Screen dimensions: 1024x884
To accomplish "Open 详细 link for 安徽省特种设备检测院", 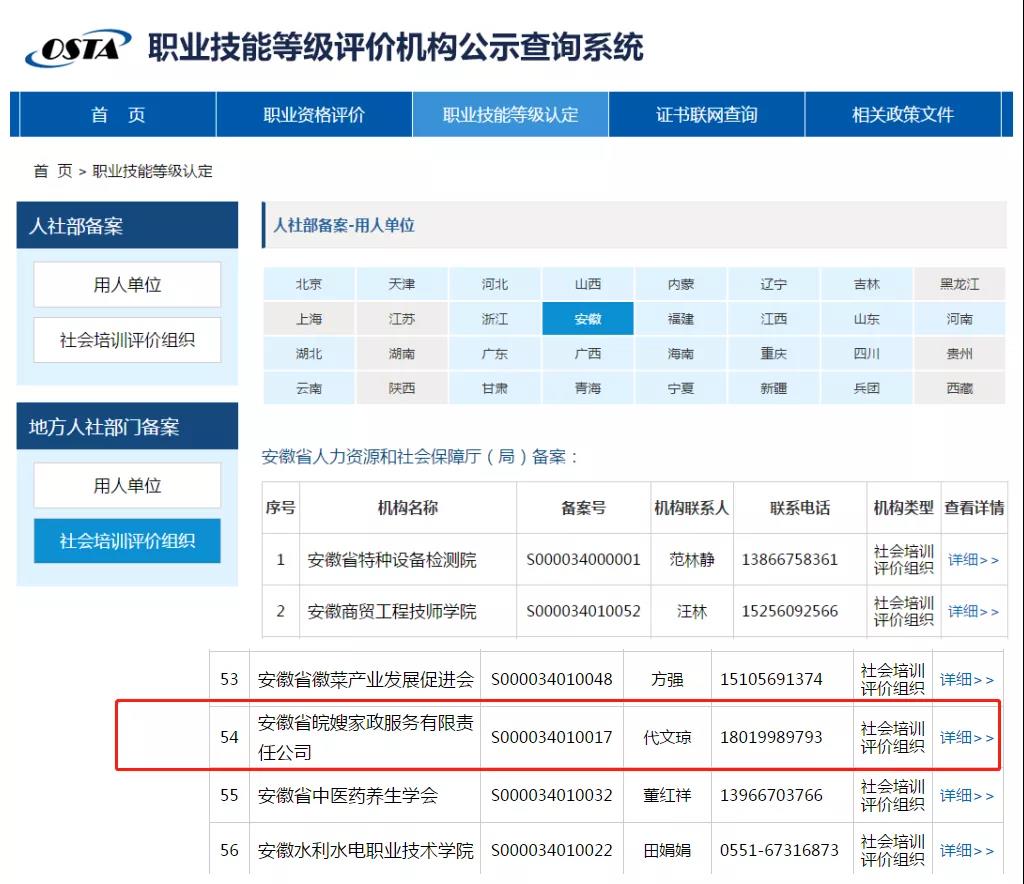I will (x=973, y=560).
